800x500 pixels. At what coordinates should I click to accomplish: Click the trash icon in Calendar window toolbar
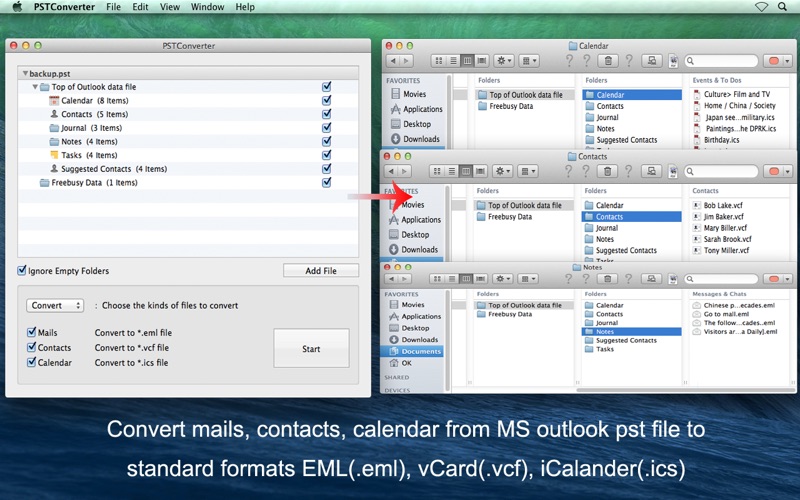pyautogui.click(x=608, y=61)
